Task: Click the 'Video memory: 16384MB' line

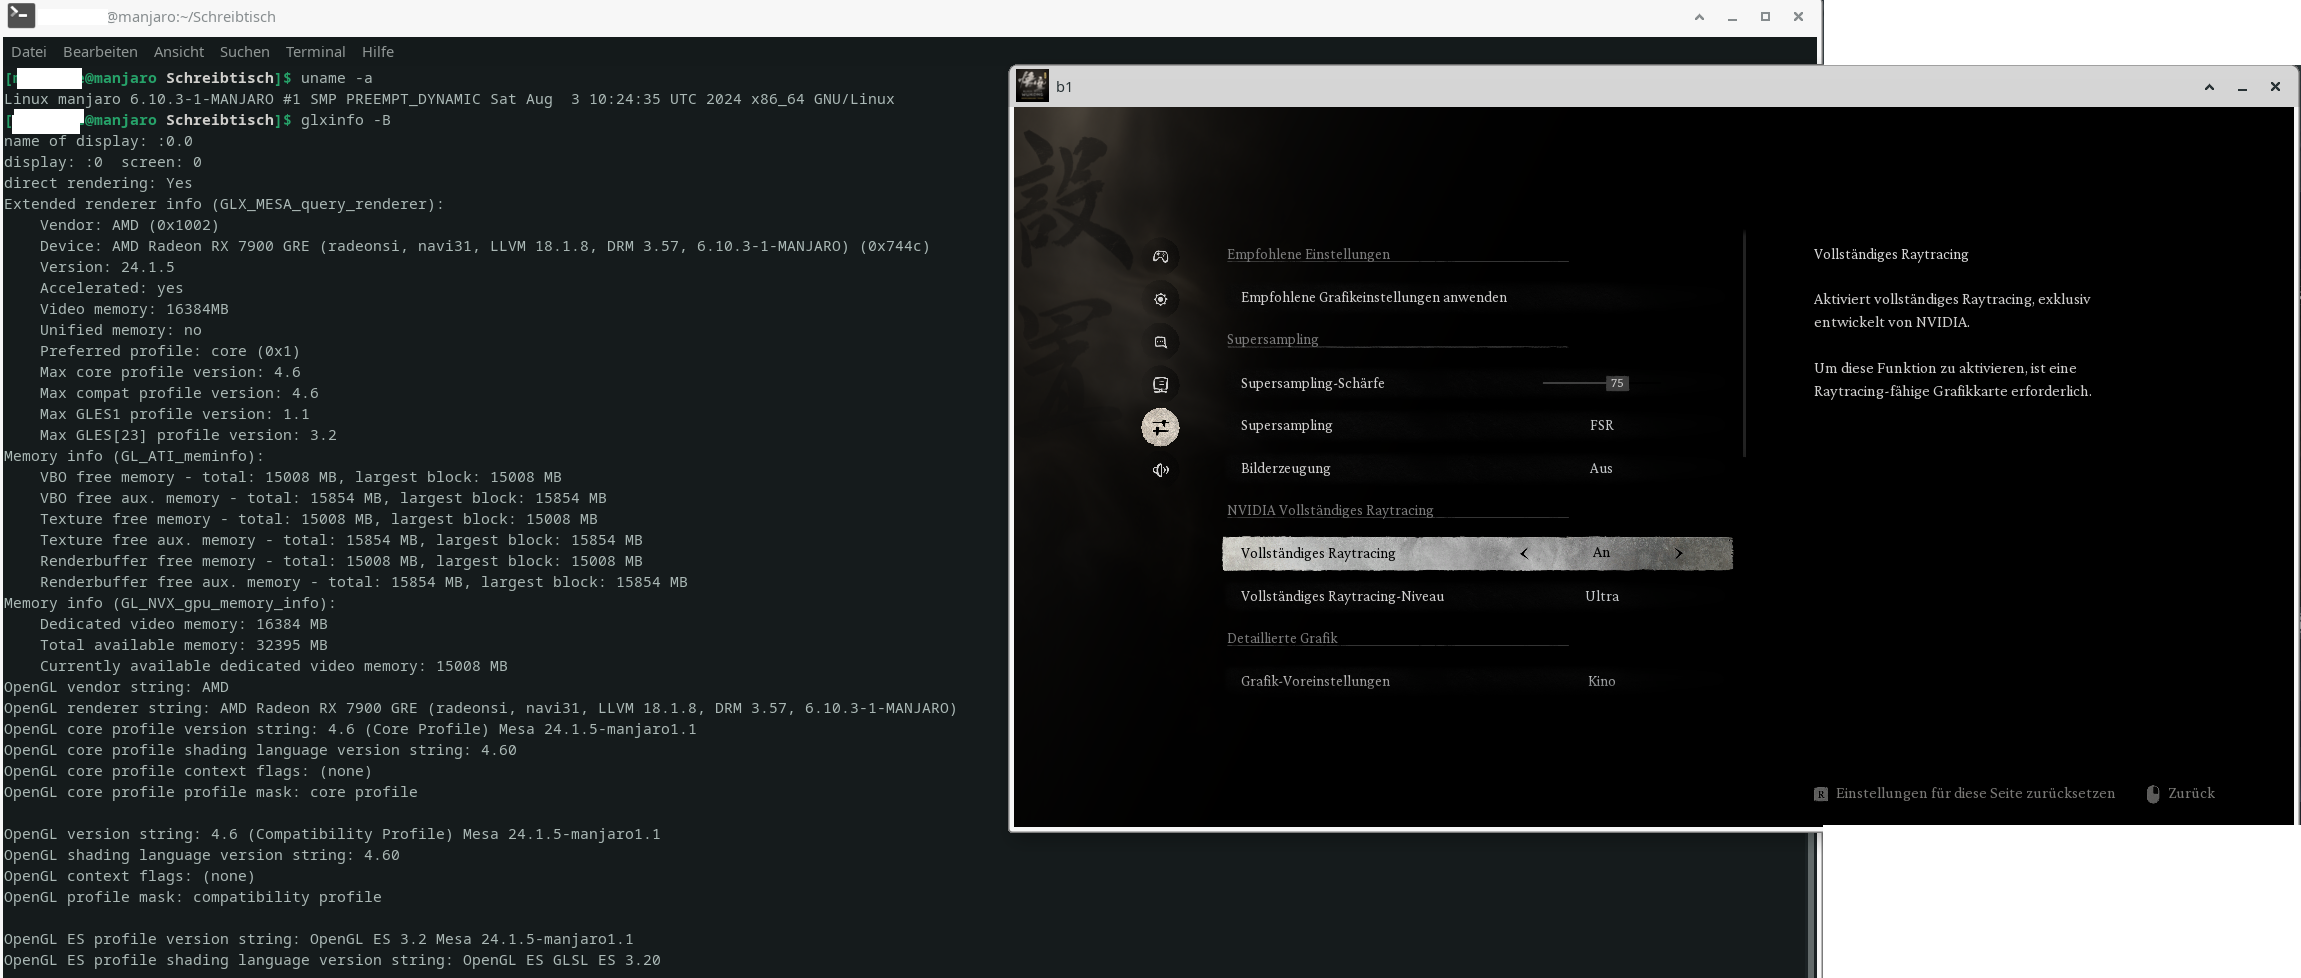Action: [134, 309]
